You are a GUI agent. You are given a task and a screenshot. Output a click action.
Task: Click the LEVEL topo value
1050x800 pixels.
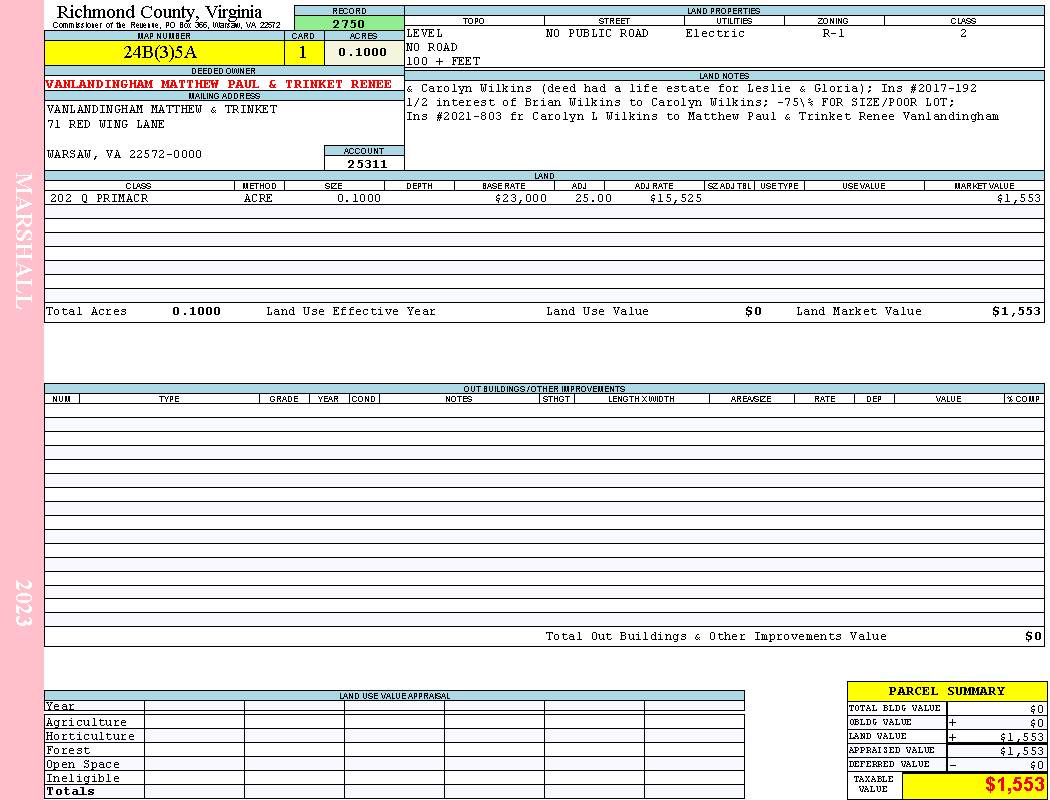425,33
